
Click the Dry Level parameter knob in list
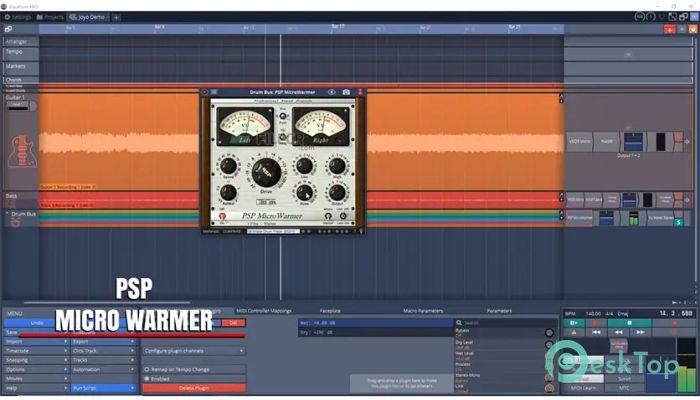point(549,345)
